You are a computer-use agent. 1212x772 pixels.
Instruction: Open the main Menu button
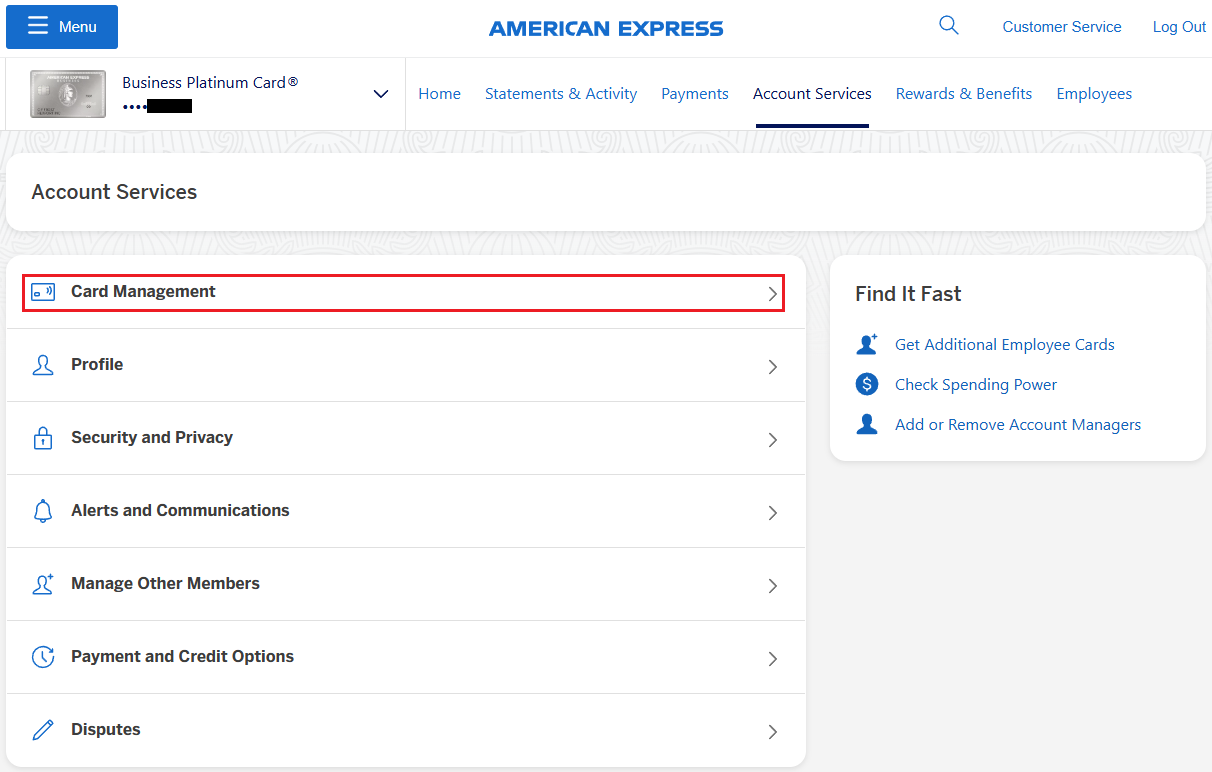click(62, 27)
